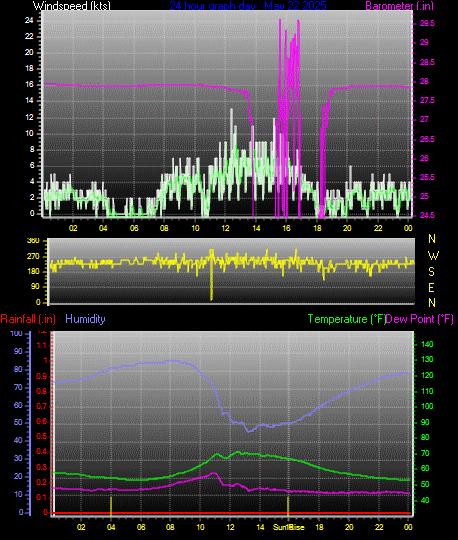This screenshot has height=540, width=458.
Task: Click the 16 knots windspeed axis value
Action: click(x=29, y=85)
